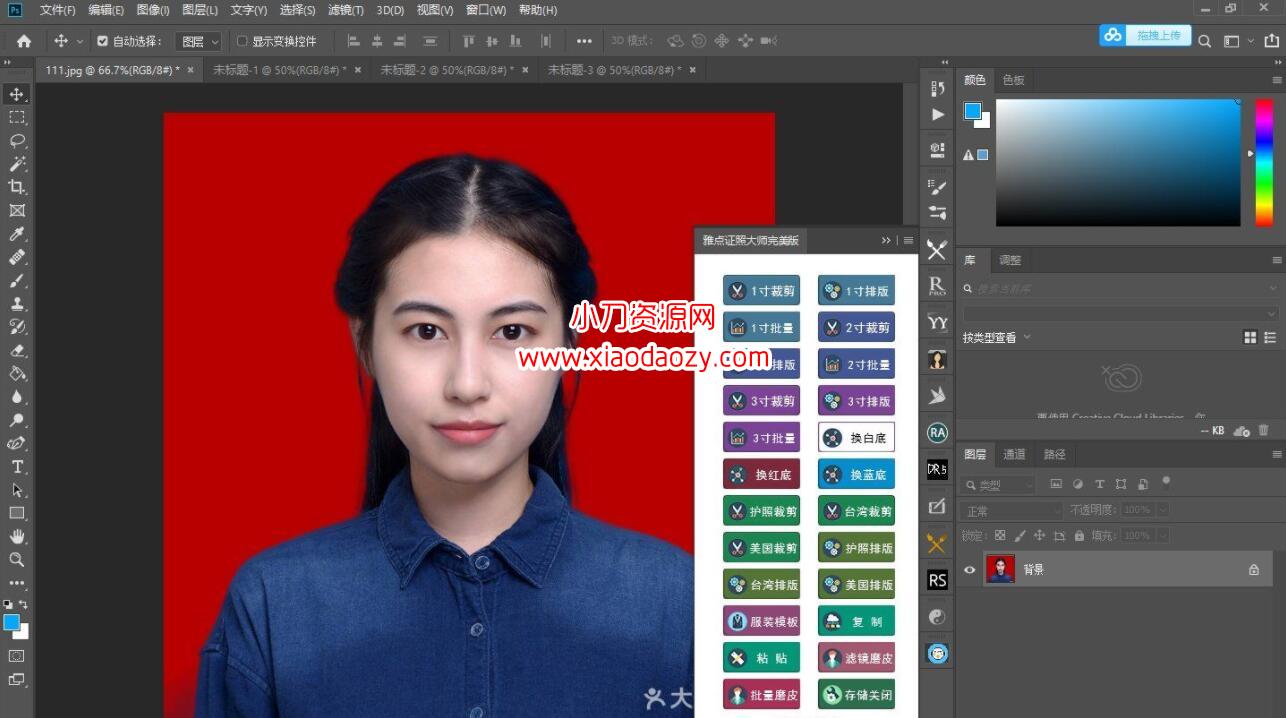1286x718 pixels.
Task: Select the Eyedropper tool
Action: (x=17, y=234)
